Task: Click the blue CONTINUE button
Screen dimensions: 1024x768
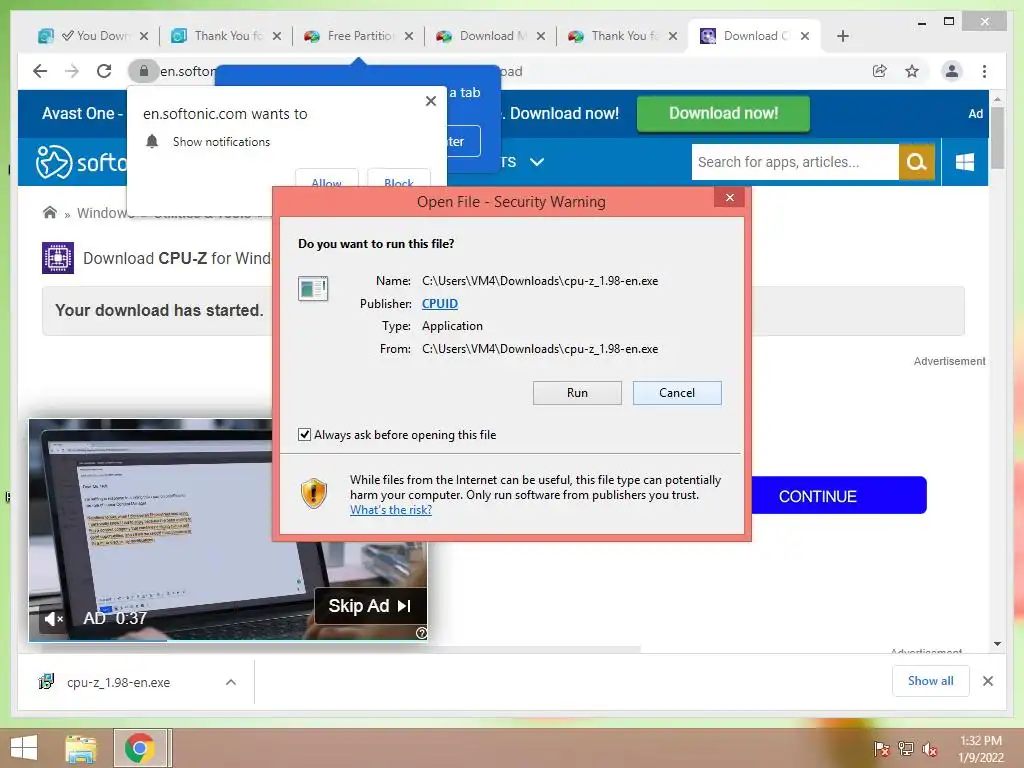Action: (839, 496)
